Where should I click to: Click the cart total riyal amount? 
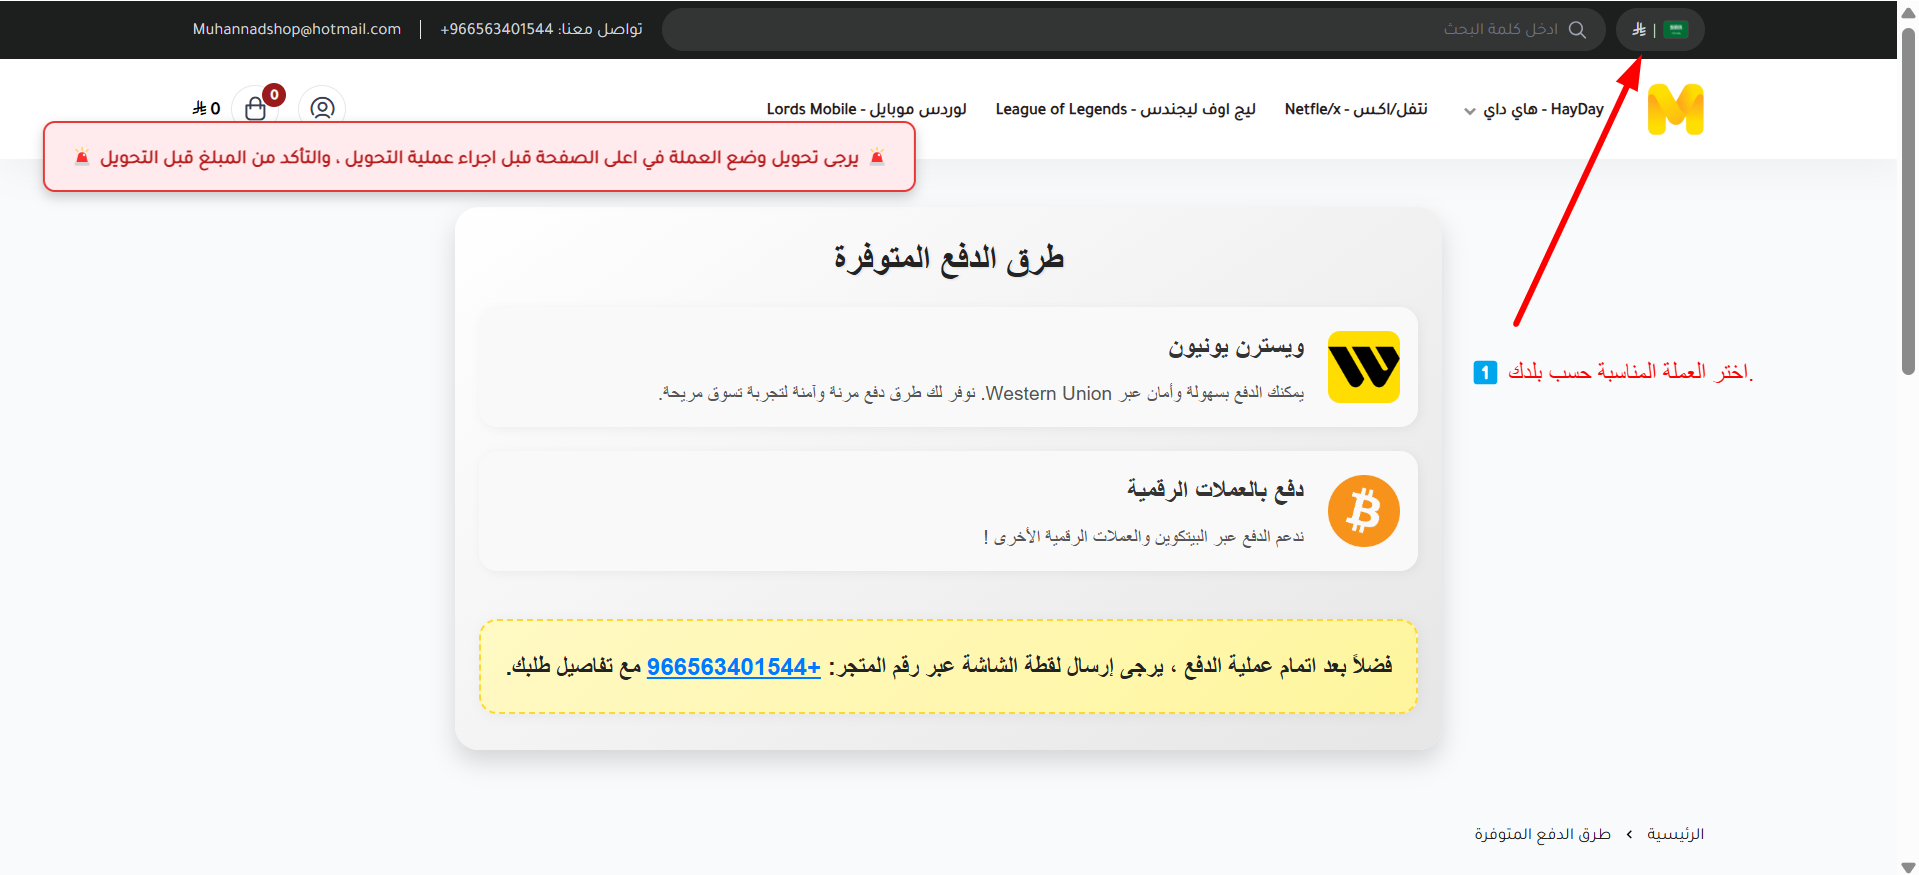pyautogui.click(x=207, y=109)
